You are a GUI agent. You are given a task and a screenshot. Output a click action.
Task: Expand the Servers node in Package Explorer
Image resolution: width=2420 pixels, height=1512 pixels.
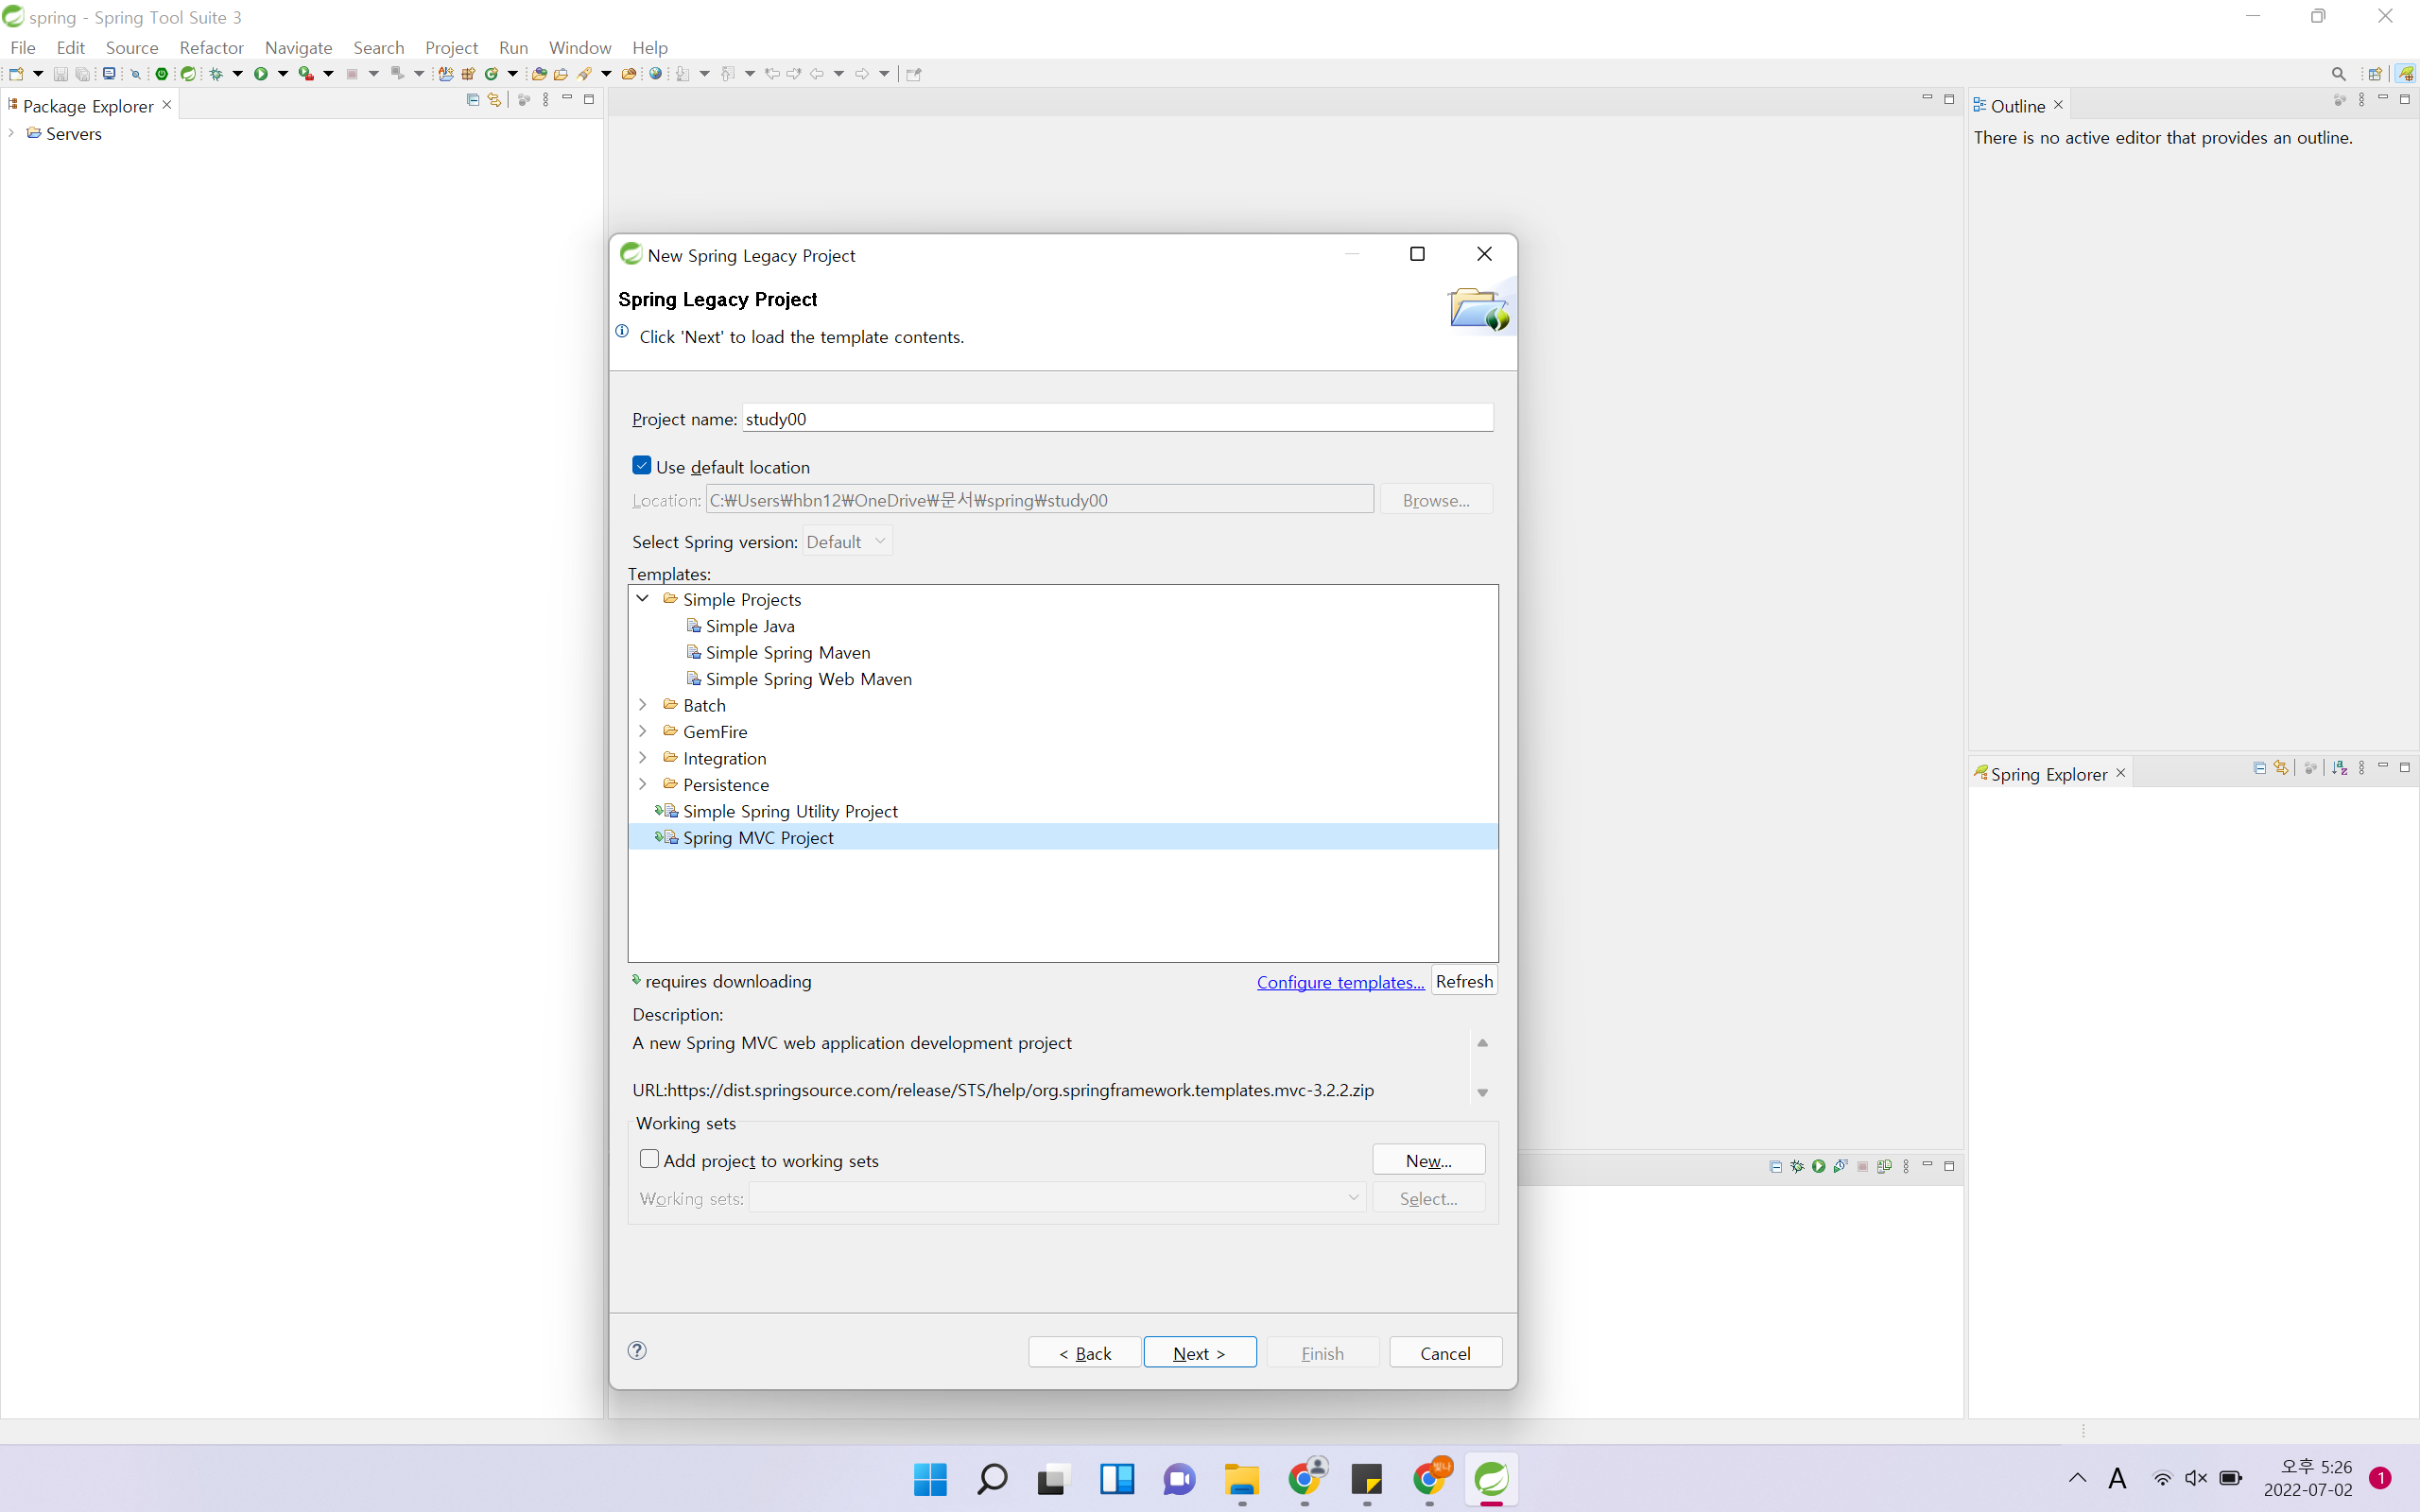(x=11, y=133)
